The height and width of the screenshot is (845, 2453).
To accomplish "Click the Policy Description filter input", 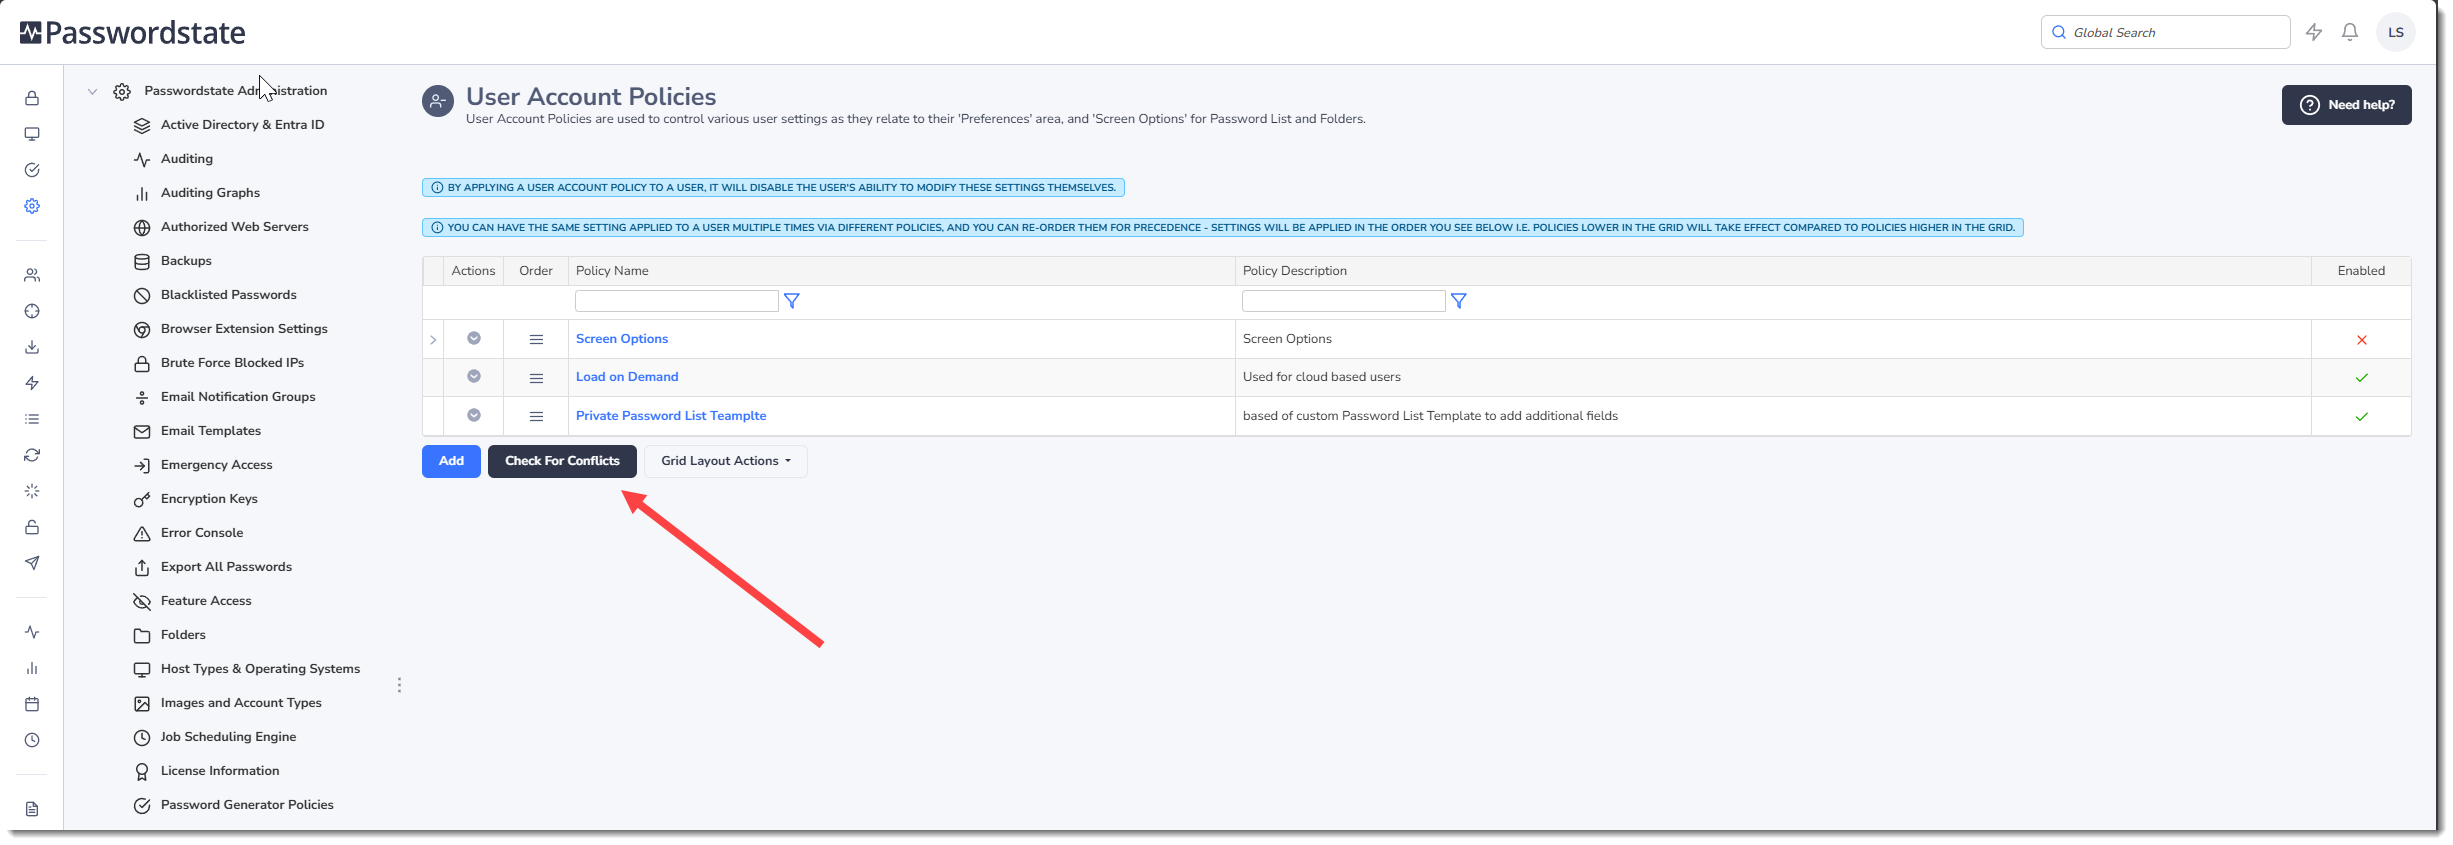I will [1344, 301].
